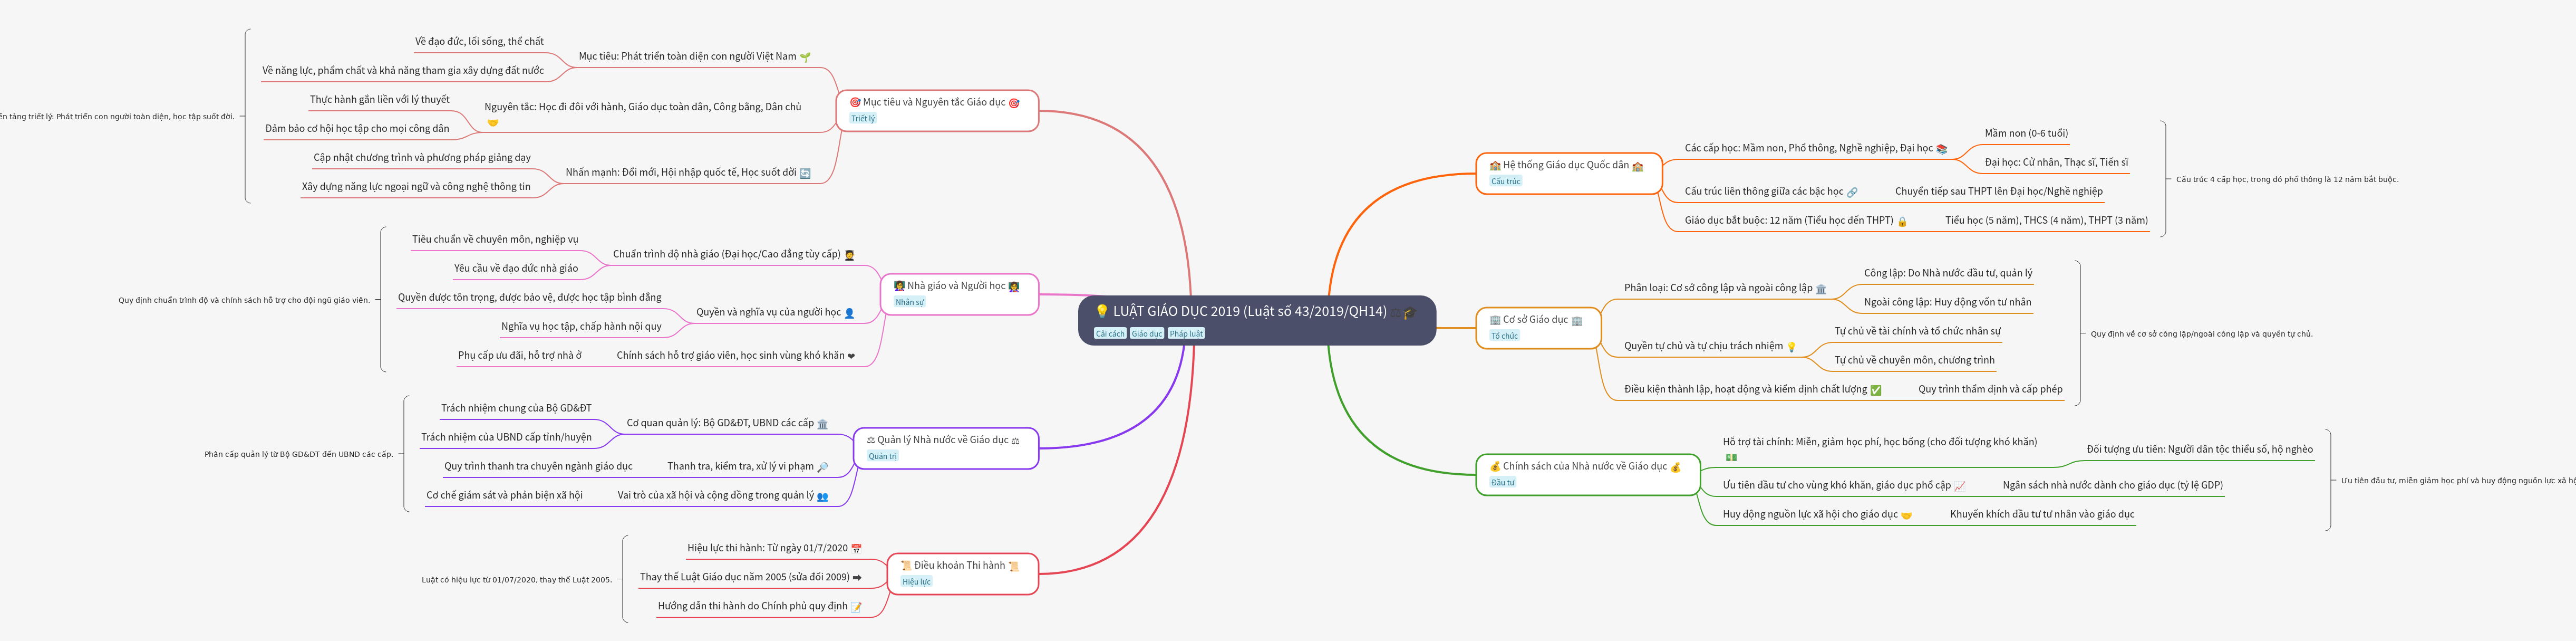Click the Triết lý tag label
Screen dimensions: 2576x641
tap(862, 119)
